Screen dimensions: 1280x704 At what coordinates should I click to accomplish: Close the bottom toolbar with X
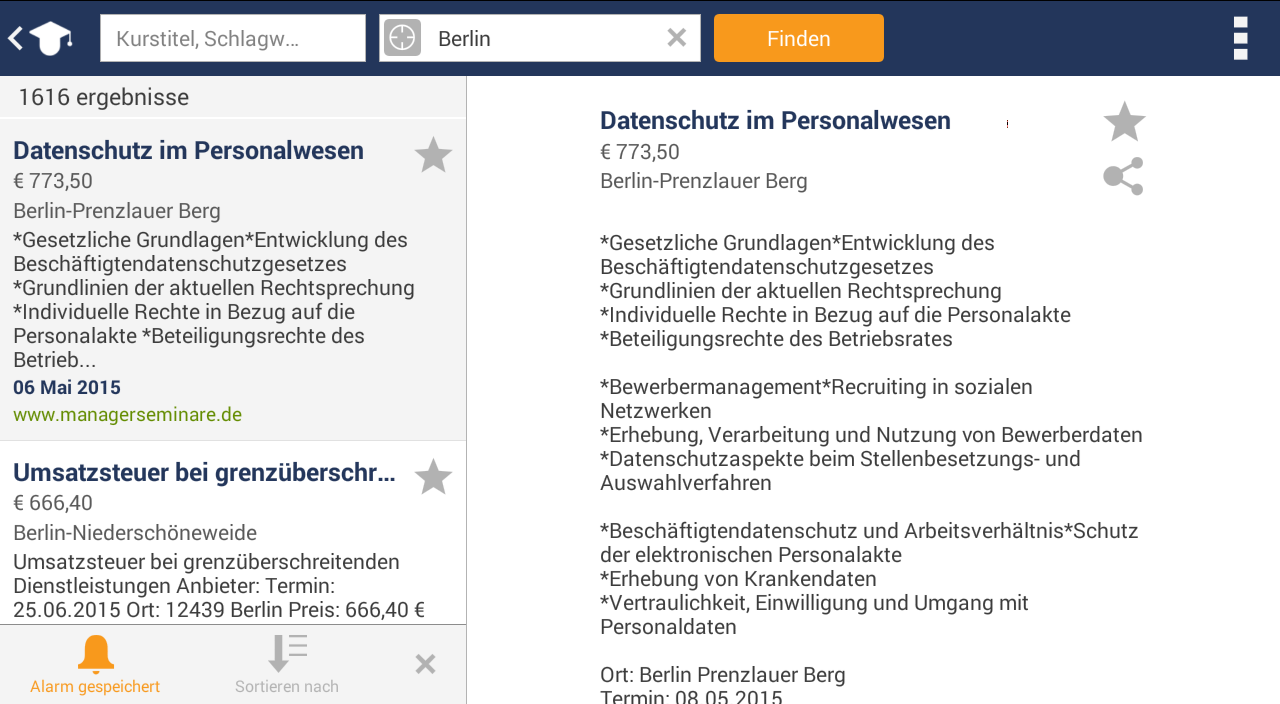[x=425, y=664]
